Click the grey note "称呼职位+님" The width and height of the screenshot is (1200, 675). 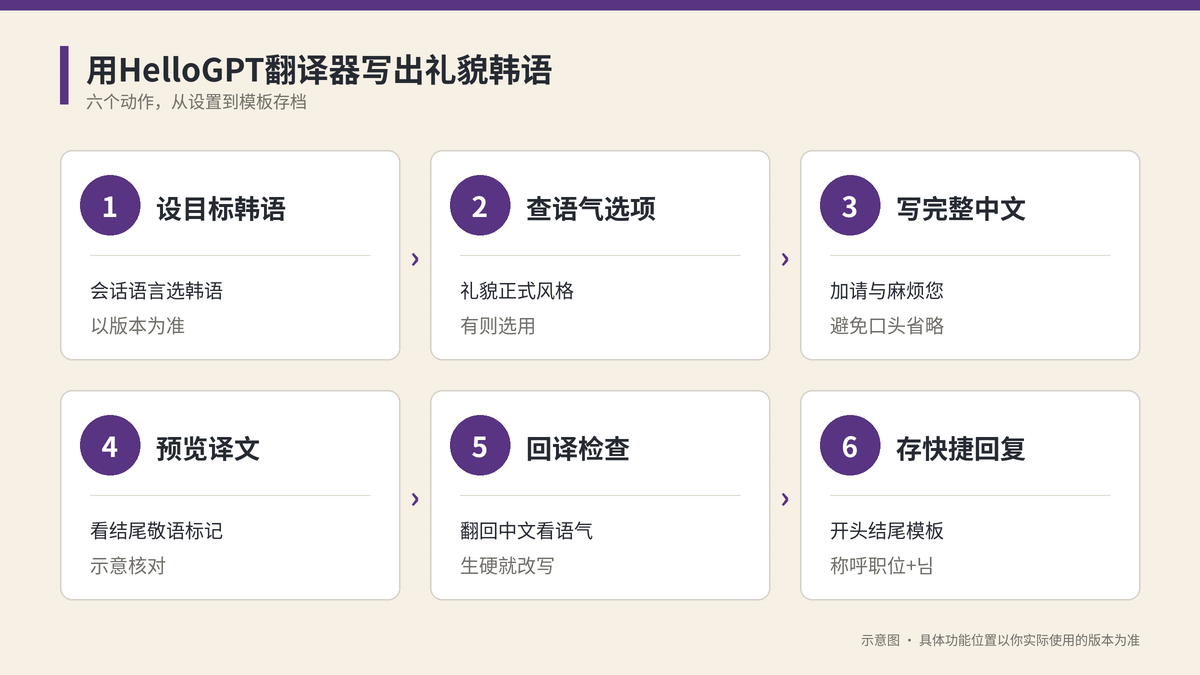882,565
